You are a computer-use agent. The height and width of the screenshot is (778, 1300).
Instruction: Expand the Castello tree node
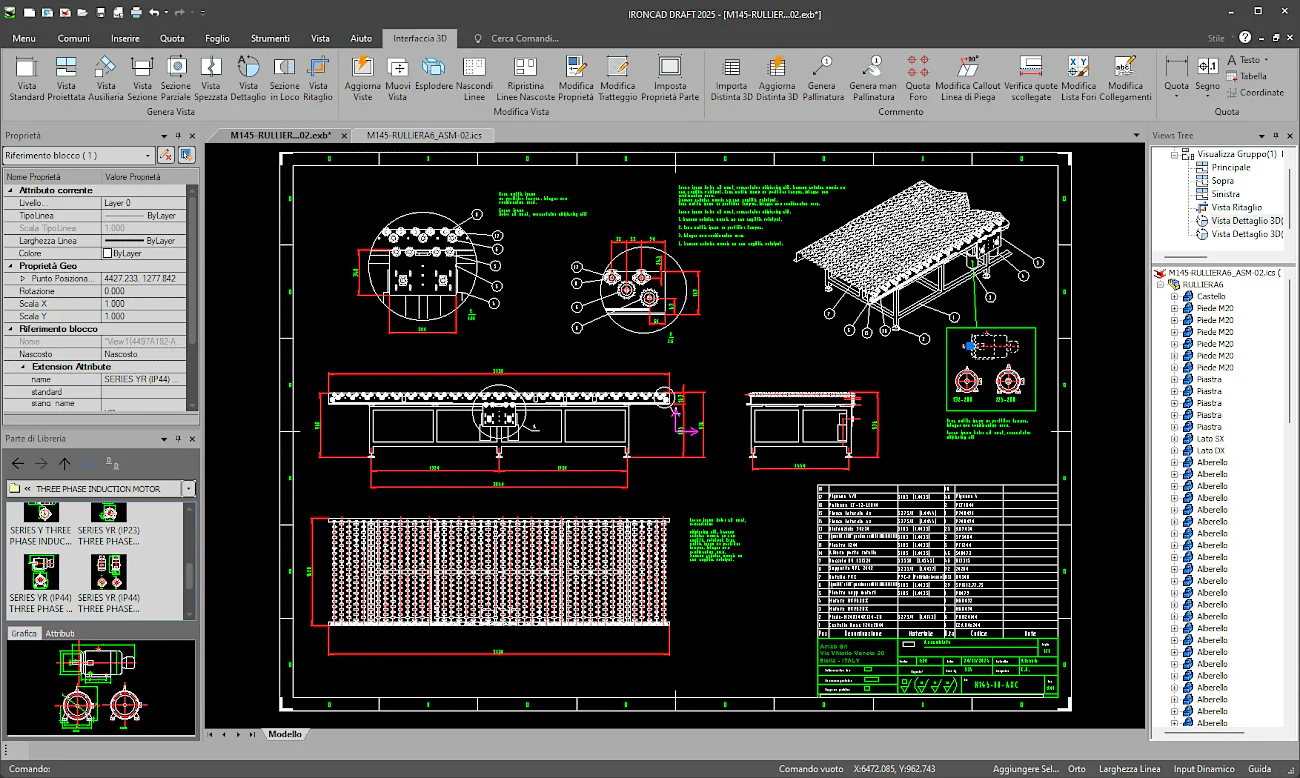click(1174, 297)
